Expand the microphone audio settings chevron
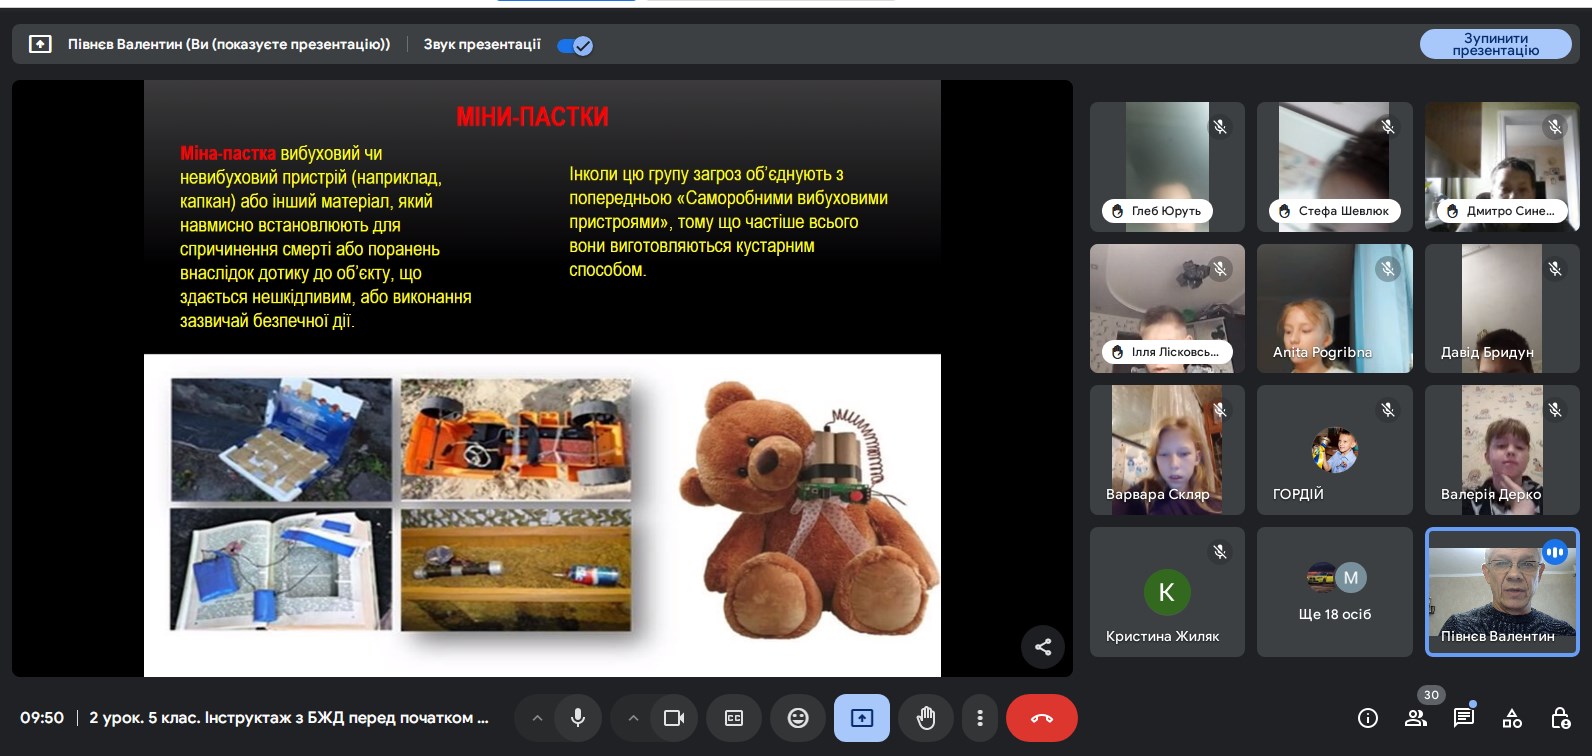 [x=537, y=718]
